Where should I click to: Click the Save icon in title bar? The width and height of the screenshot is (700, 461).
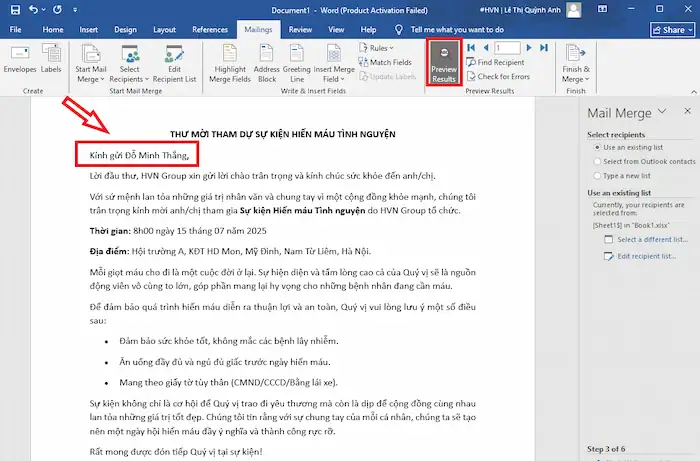click(15, 9)
